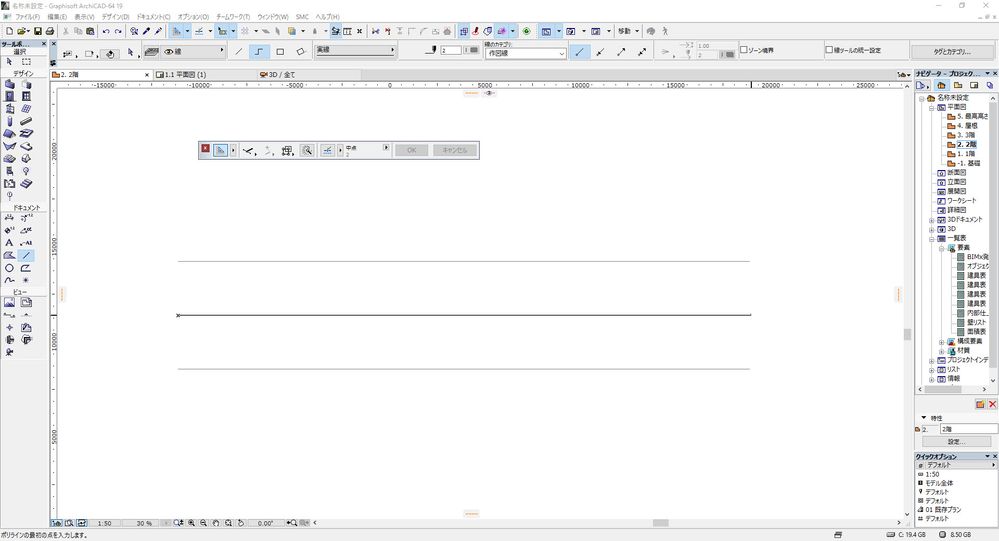The image size is (999, 541).
Task: Select rectangle geometry method
Action: pos(280,52)
